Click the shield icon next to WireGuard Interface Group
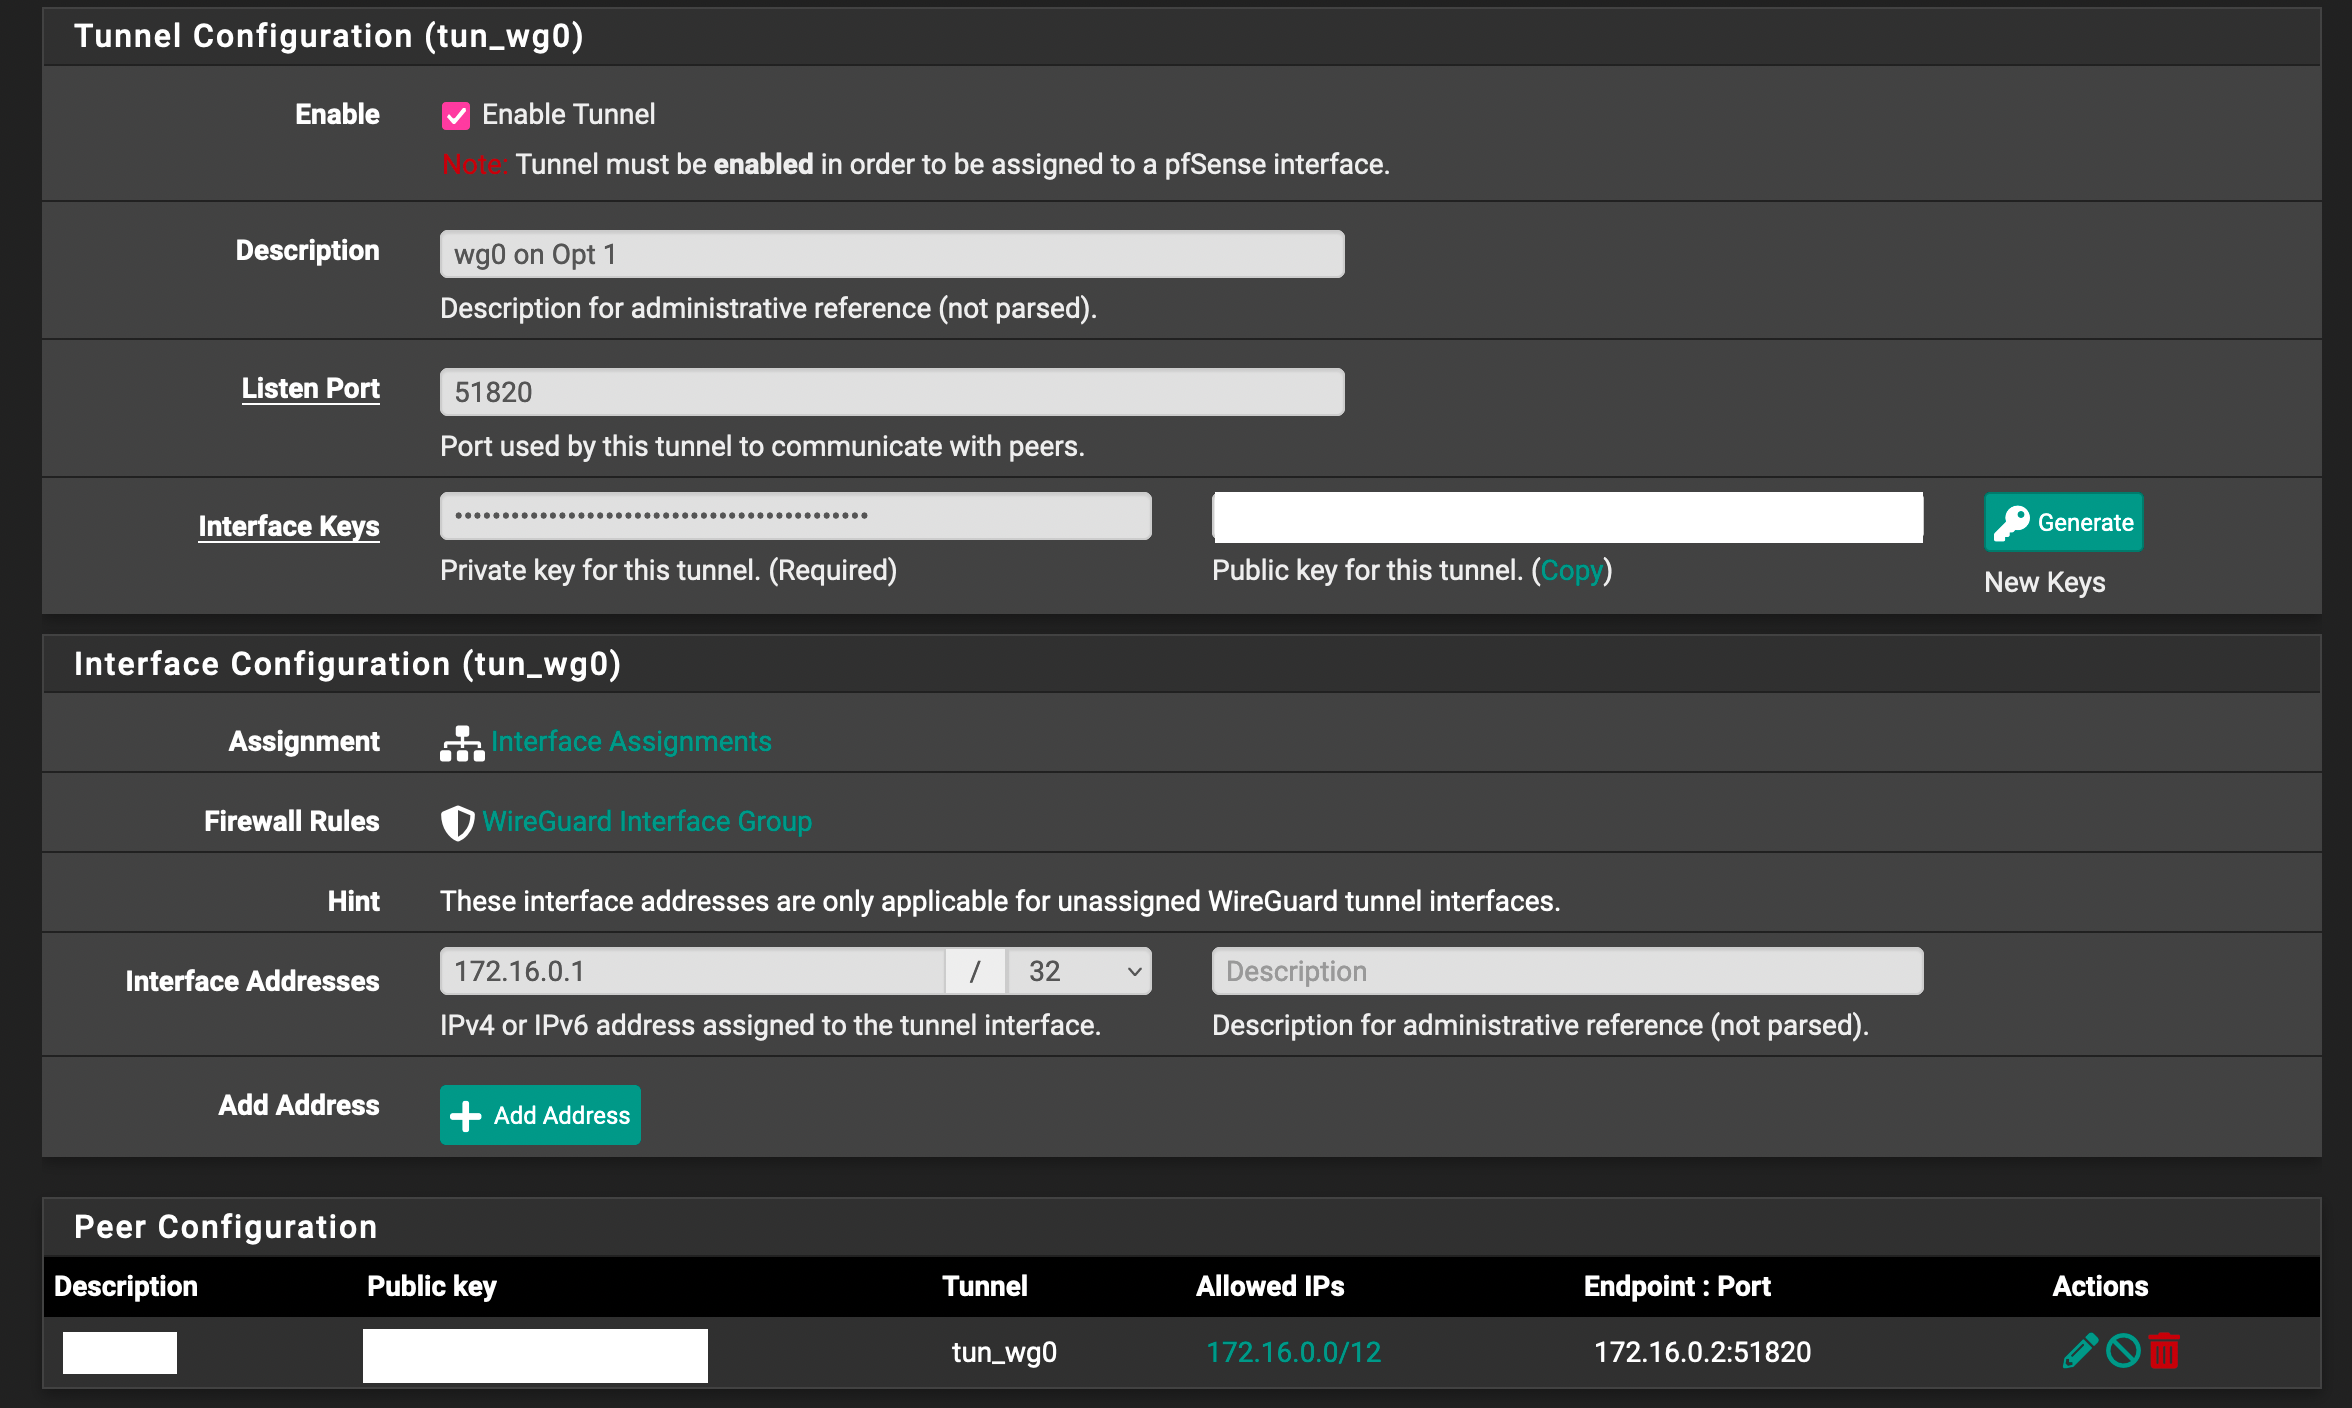 point(456,821)
